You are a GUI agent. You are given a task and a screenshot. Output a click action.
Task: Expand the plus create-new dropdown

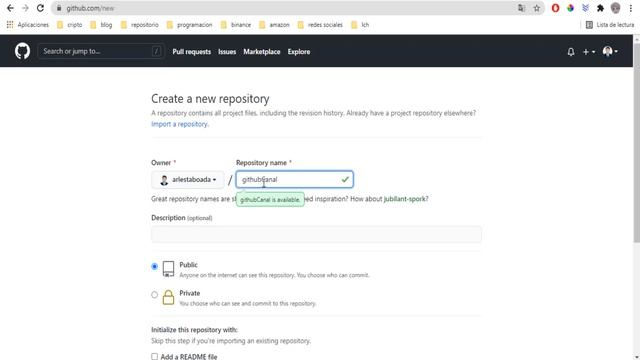coord(589,52)
